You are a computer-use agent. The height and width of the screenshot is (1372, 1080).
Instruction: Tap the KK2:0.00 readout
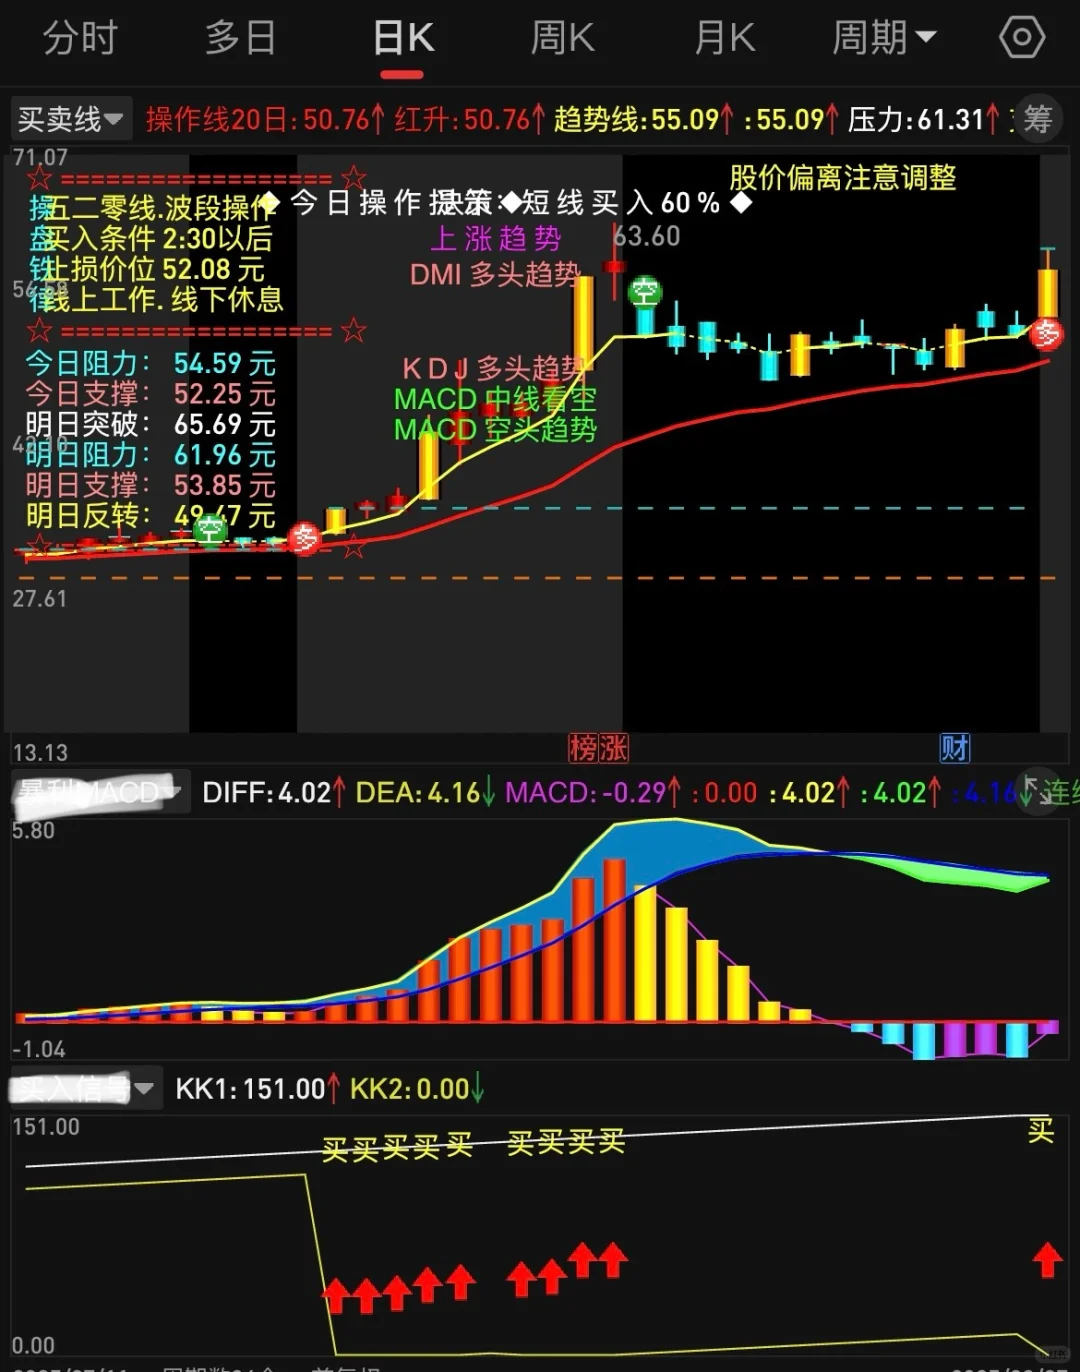[x=417, y=1089]
